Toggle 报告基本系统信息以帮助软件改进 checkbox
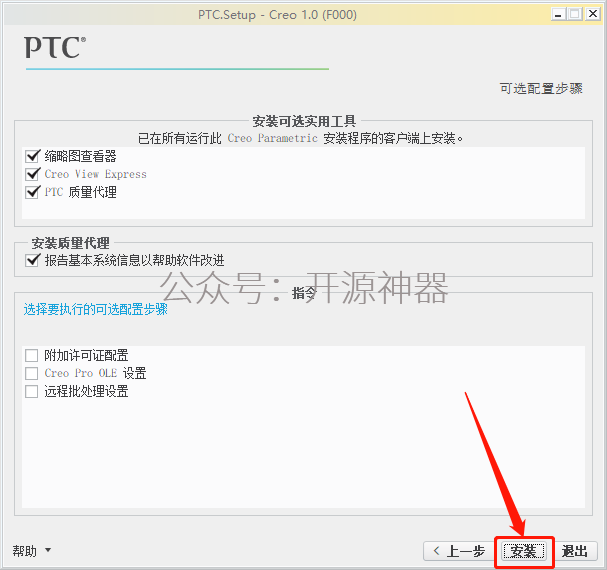 pyautogui.click(x=32, y=260)
